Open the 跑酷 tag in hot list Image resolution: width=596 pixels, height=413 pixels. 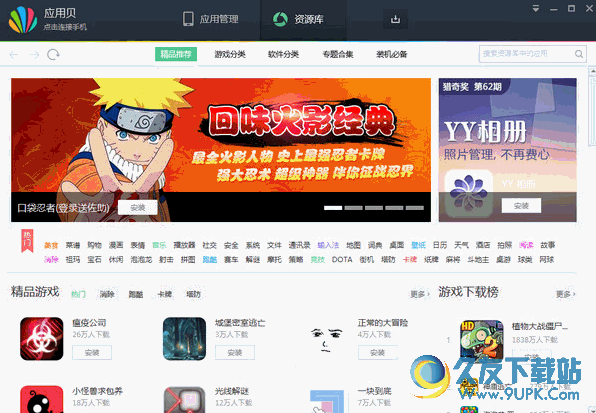click(209, 260)
